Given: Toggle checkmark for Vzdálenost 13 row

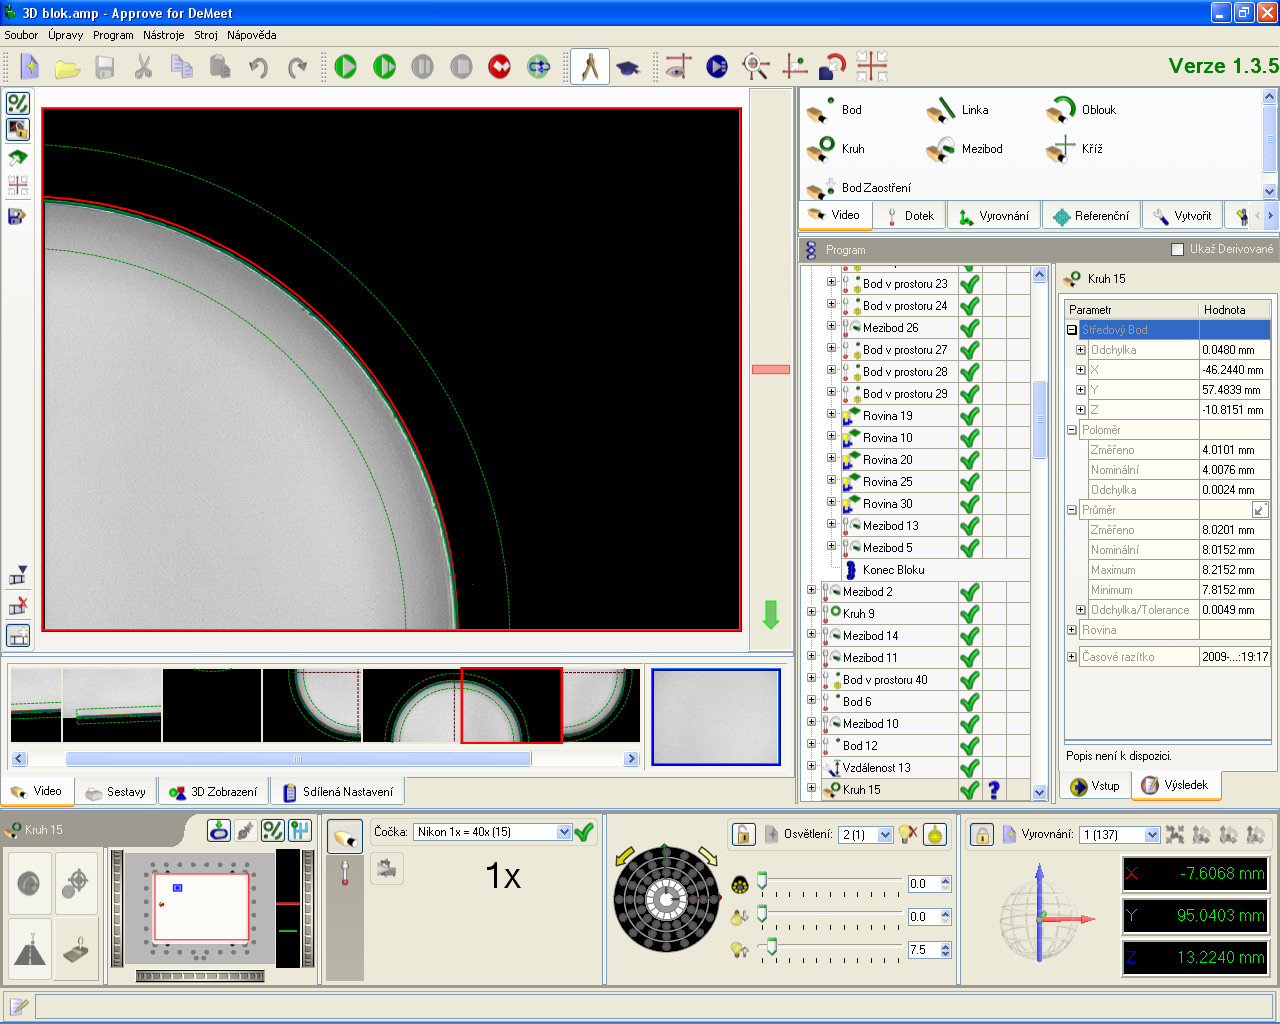Looking at the screenshot, I should (969, 768).
